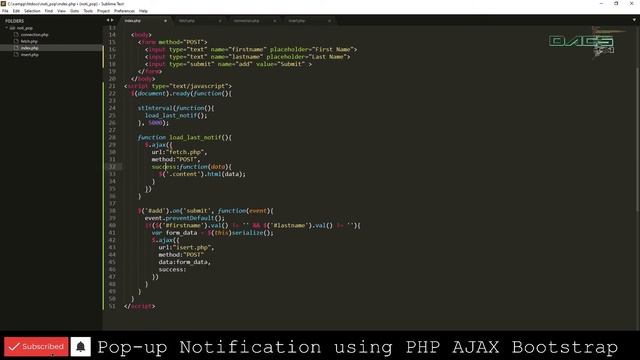Click the $('.content').html(data); line
This screenshot has width=640, height=360.
pos(202,174)
